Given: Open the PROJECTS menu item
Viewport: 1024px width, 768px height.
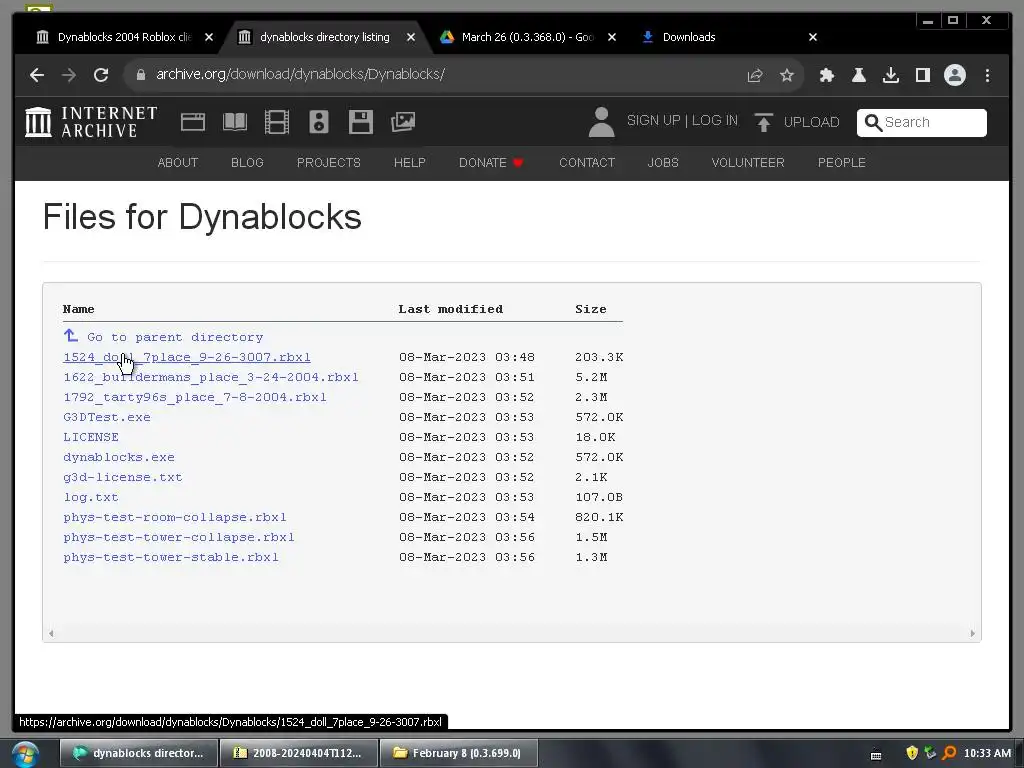Looking at the screenshot, I should coord(328,163).
